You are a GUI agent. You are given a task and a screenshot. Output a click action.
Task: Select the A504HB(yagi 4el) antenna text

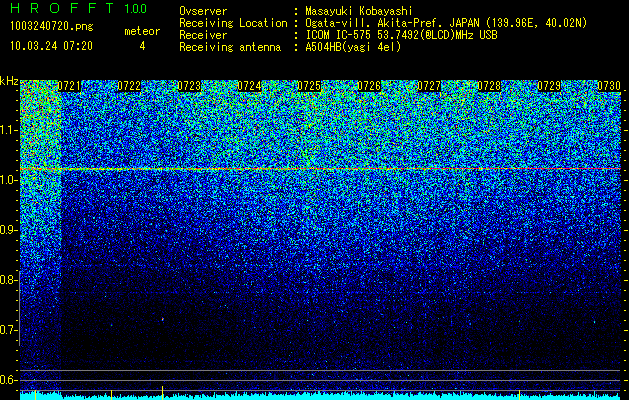click(x=353, y=47)
